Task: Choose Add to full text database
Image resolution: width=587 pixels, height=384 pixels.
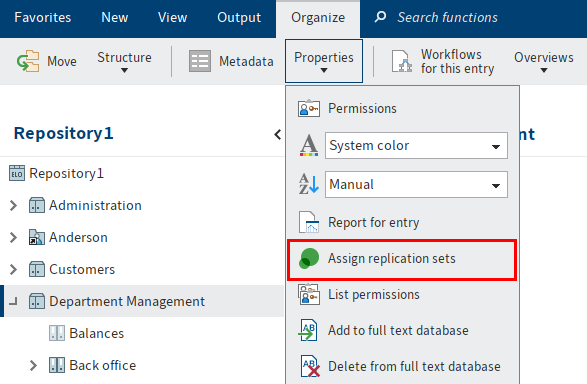Action: (398, 330)
